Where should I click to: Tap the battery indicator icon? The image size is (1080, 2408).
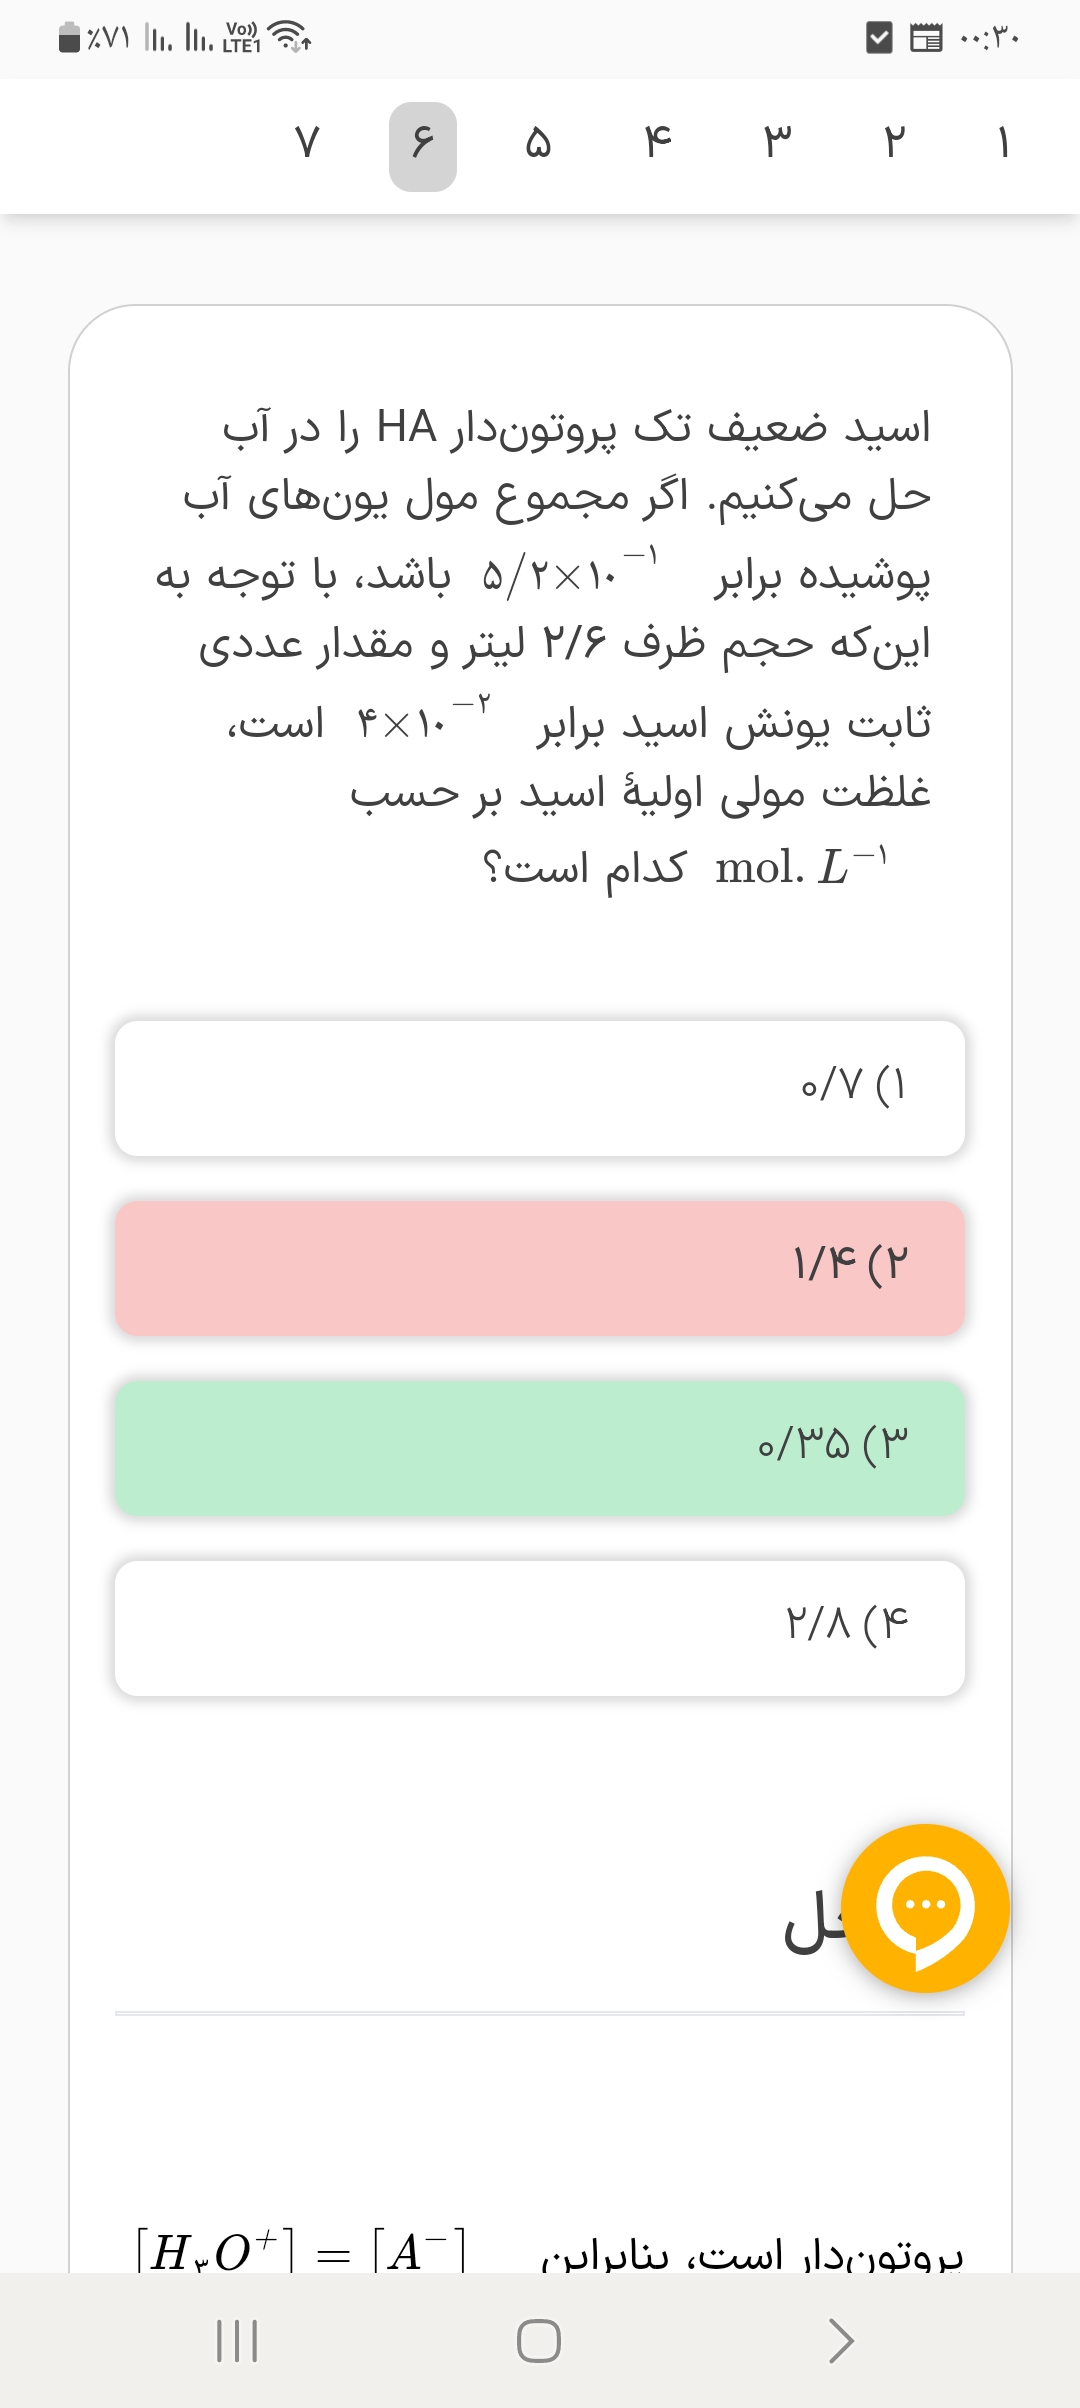(x=70, y=38)
